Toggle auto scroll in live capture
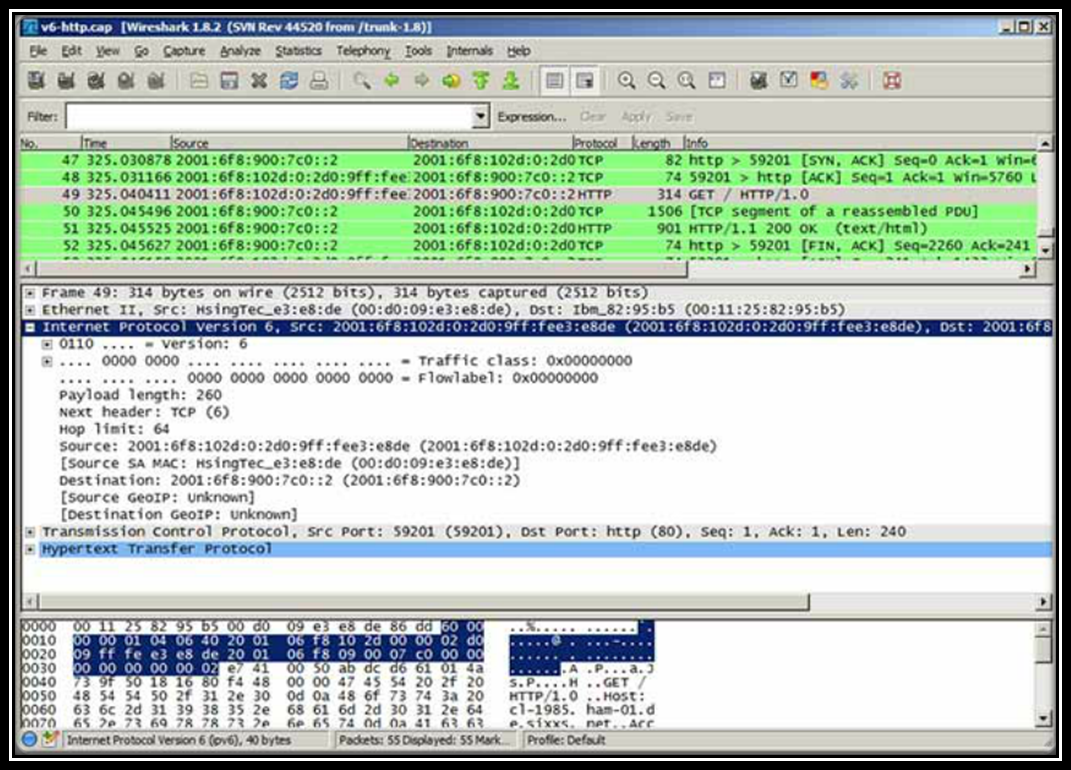This screenshot has width=1071, height=770. 585,82
